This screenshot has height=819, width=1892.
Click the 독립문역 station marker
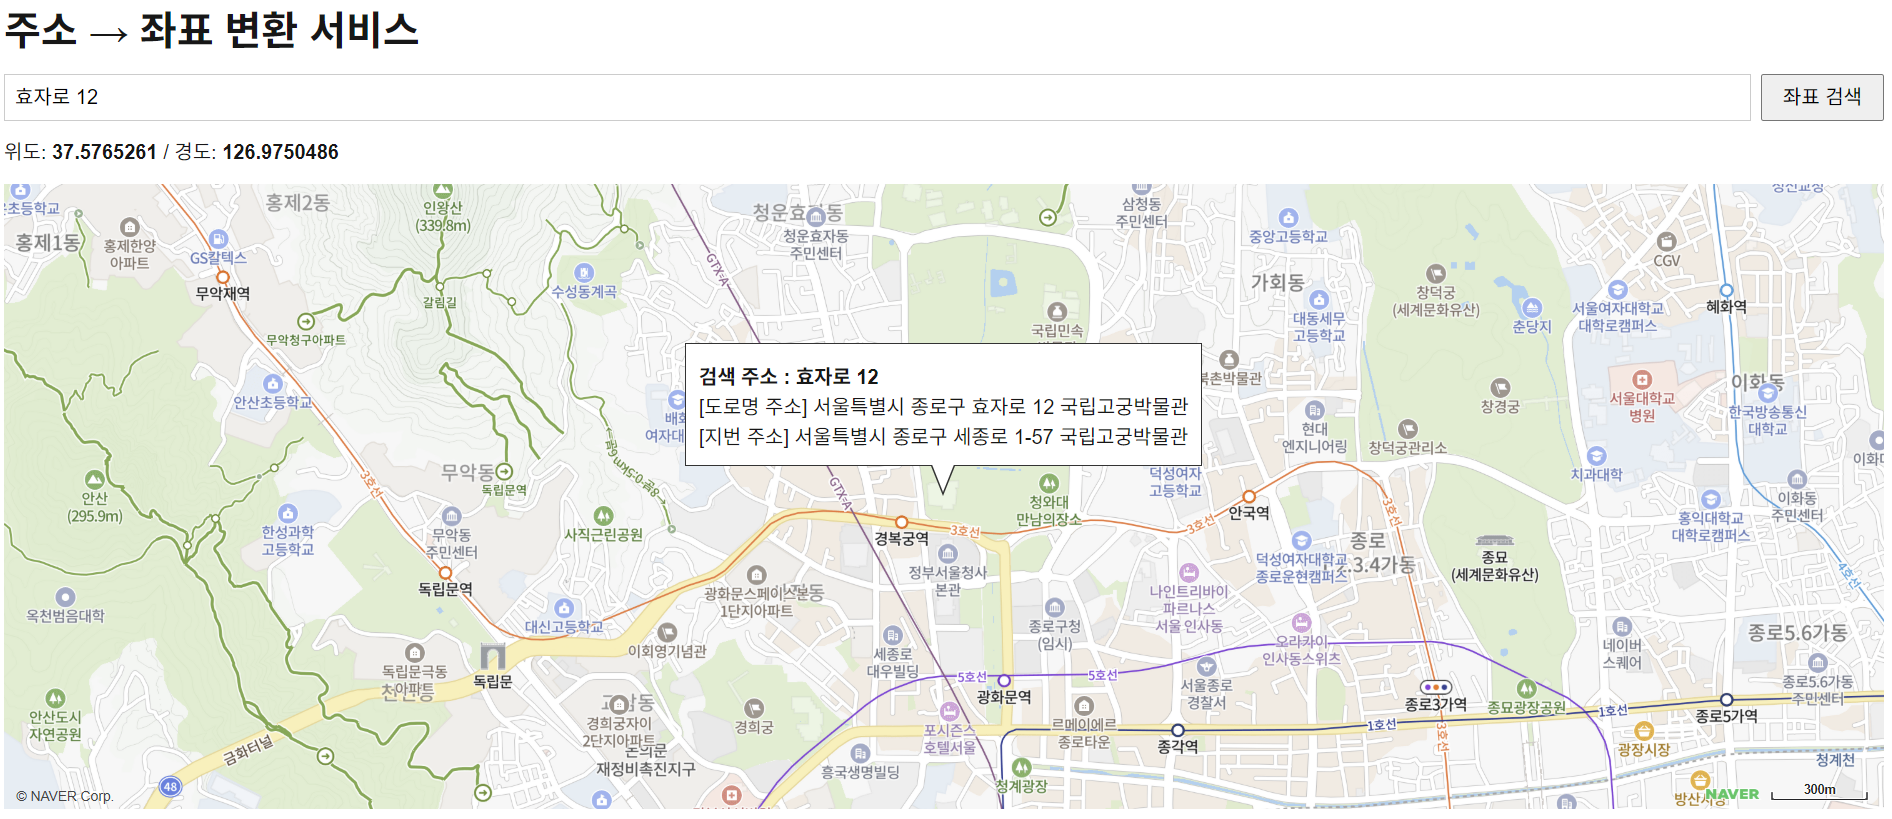pyautogui.click(x=445, y=573)
